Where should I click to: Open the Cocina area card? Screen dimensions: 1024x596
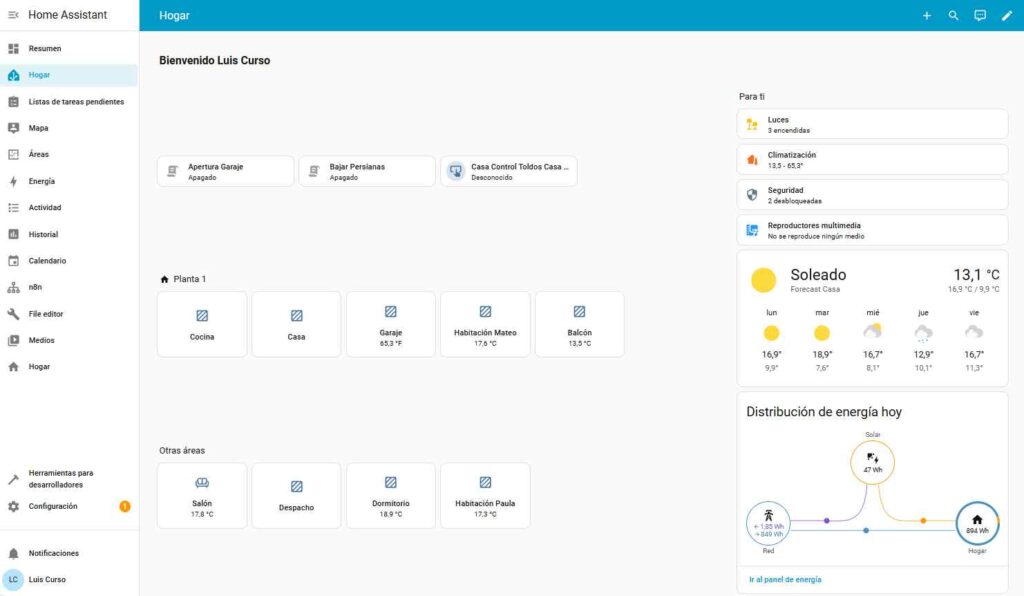point(201,324)
